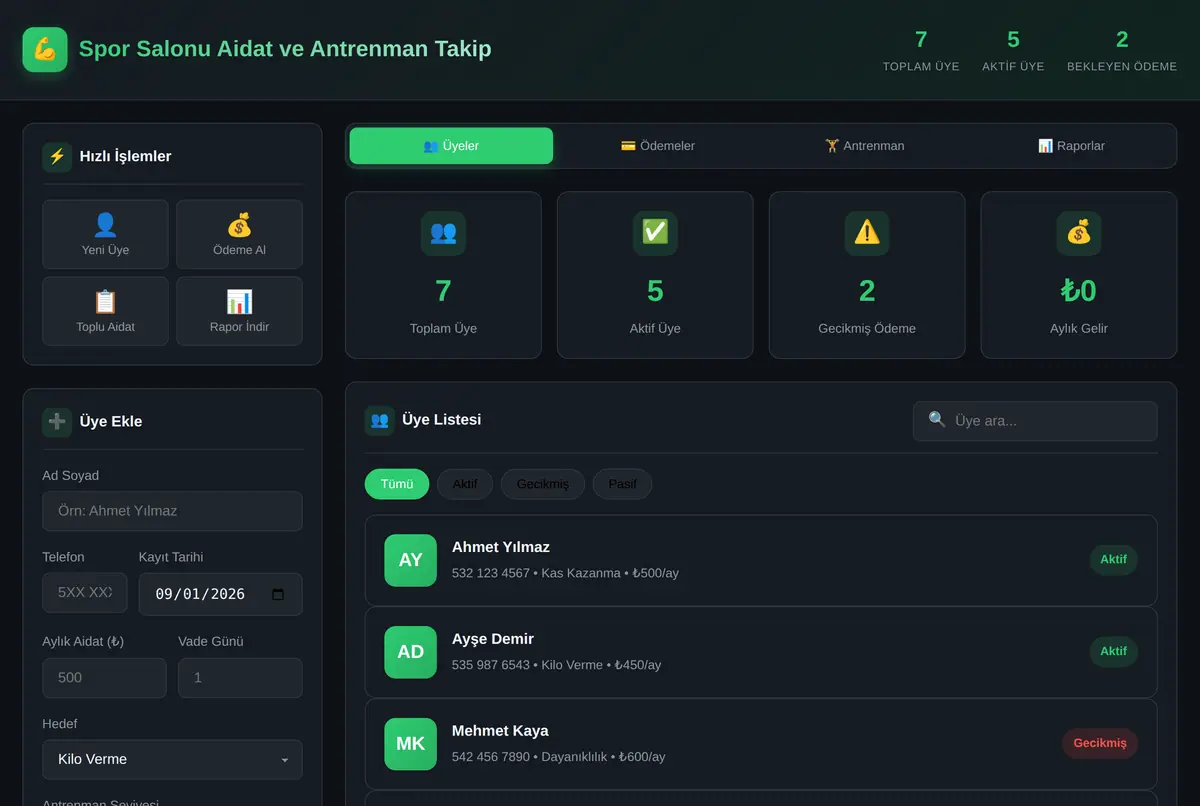
Task: Click the Aktif Üye green checkmark icon
Action: coord(655,233)
